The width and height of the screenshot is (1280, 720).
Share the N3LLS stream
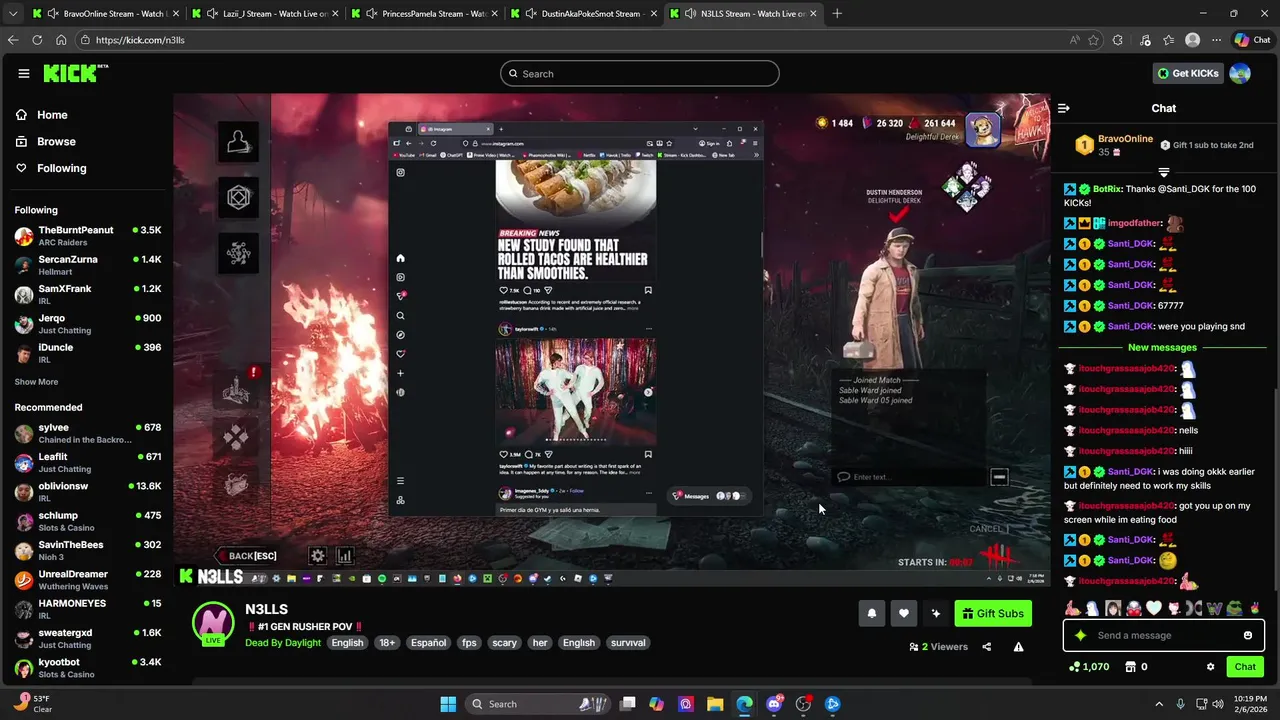[x=987, y=647]
